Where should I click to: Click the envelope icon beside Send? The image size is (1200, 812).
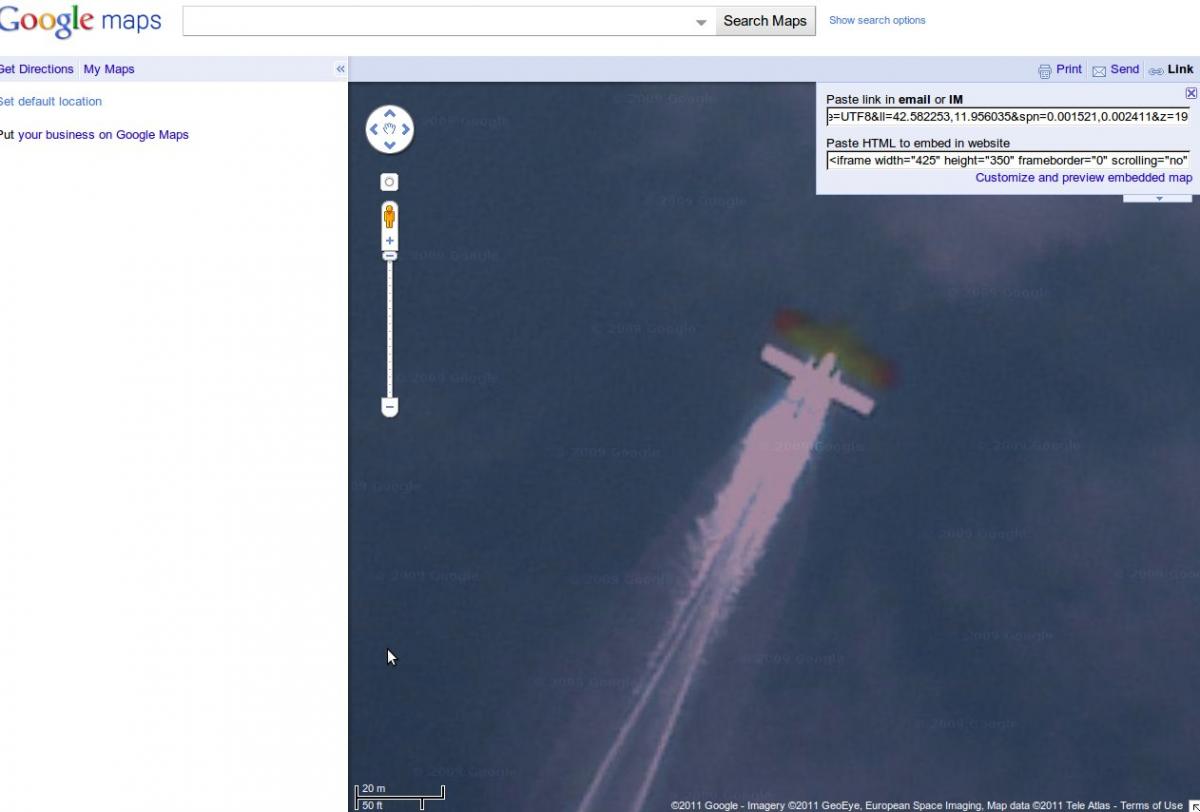pos(1099,70)
